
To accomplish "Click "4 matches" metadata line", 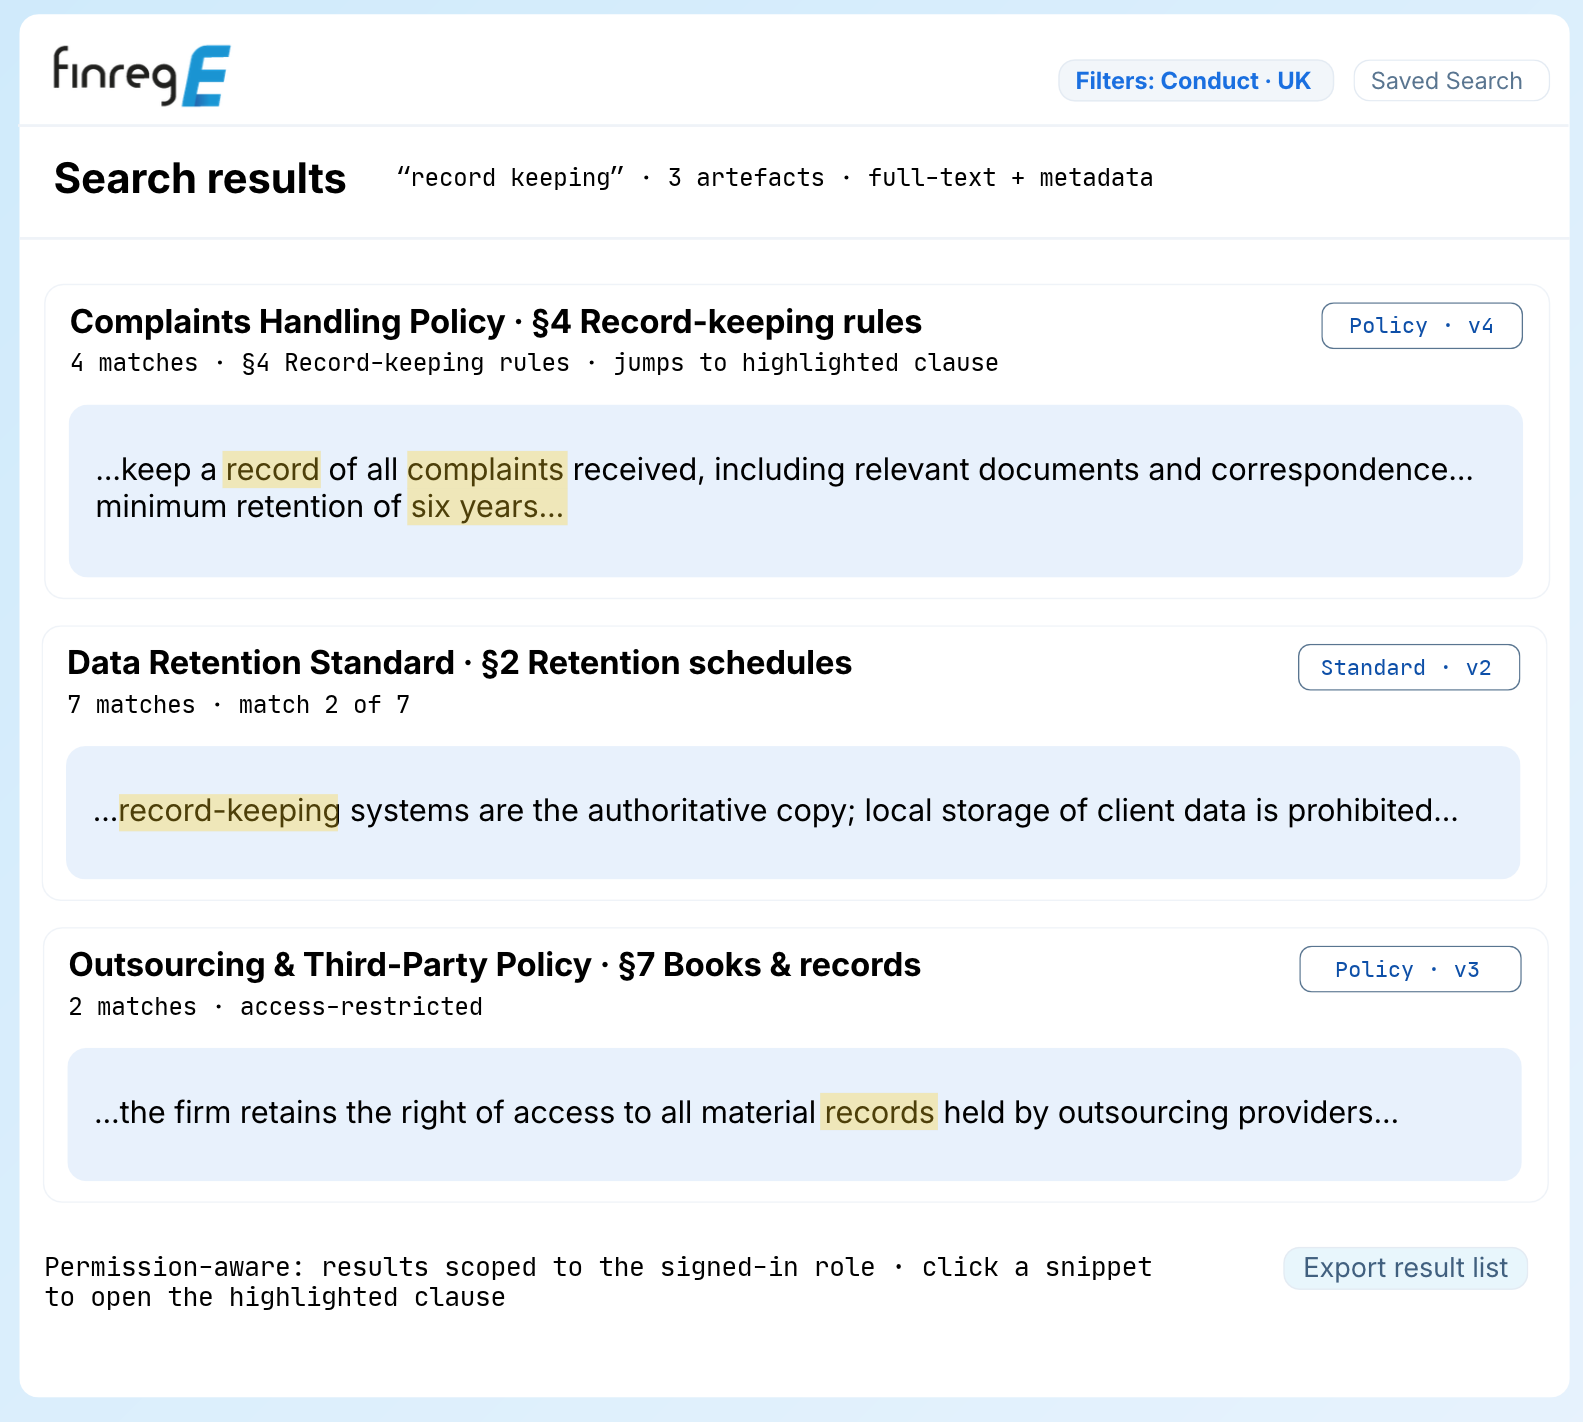I will 534,363.
